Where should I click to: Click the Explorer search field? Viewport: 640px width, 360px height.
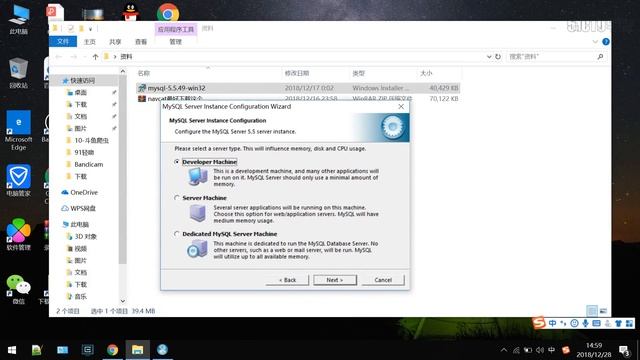point(555,57)
